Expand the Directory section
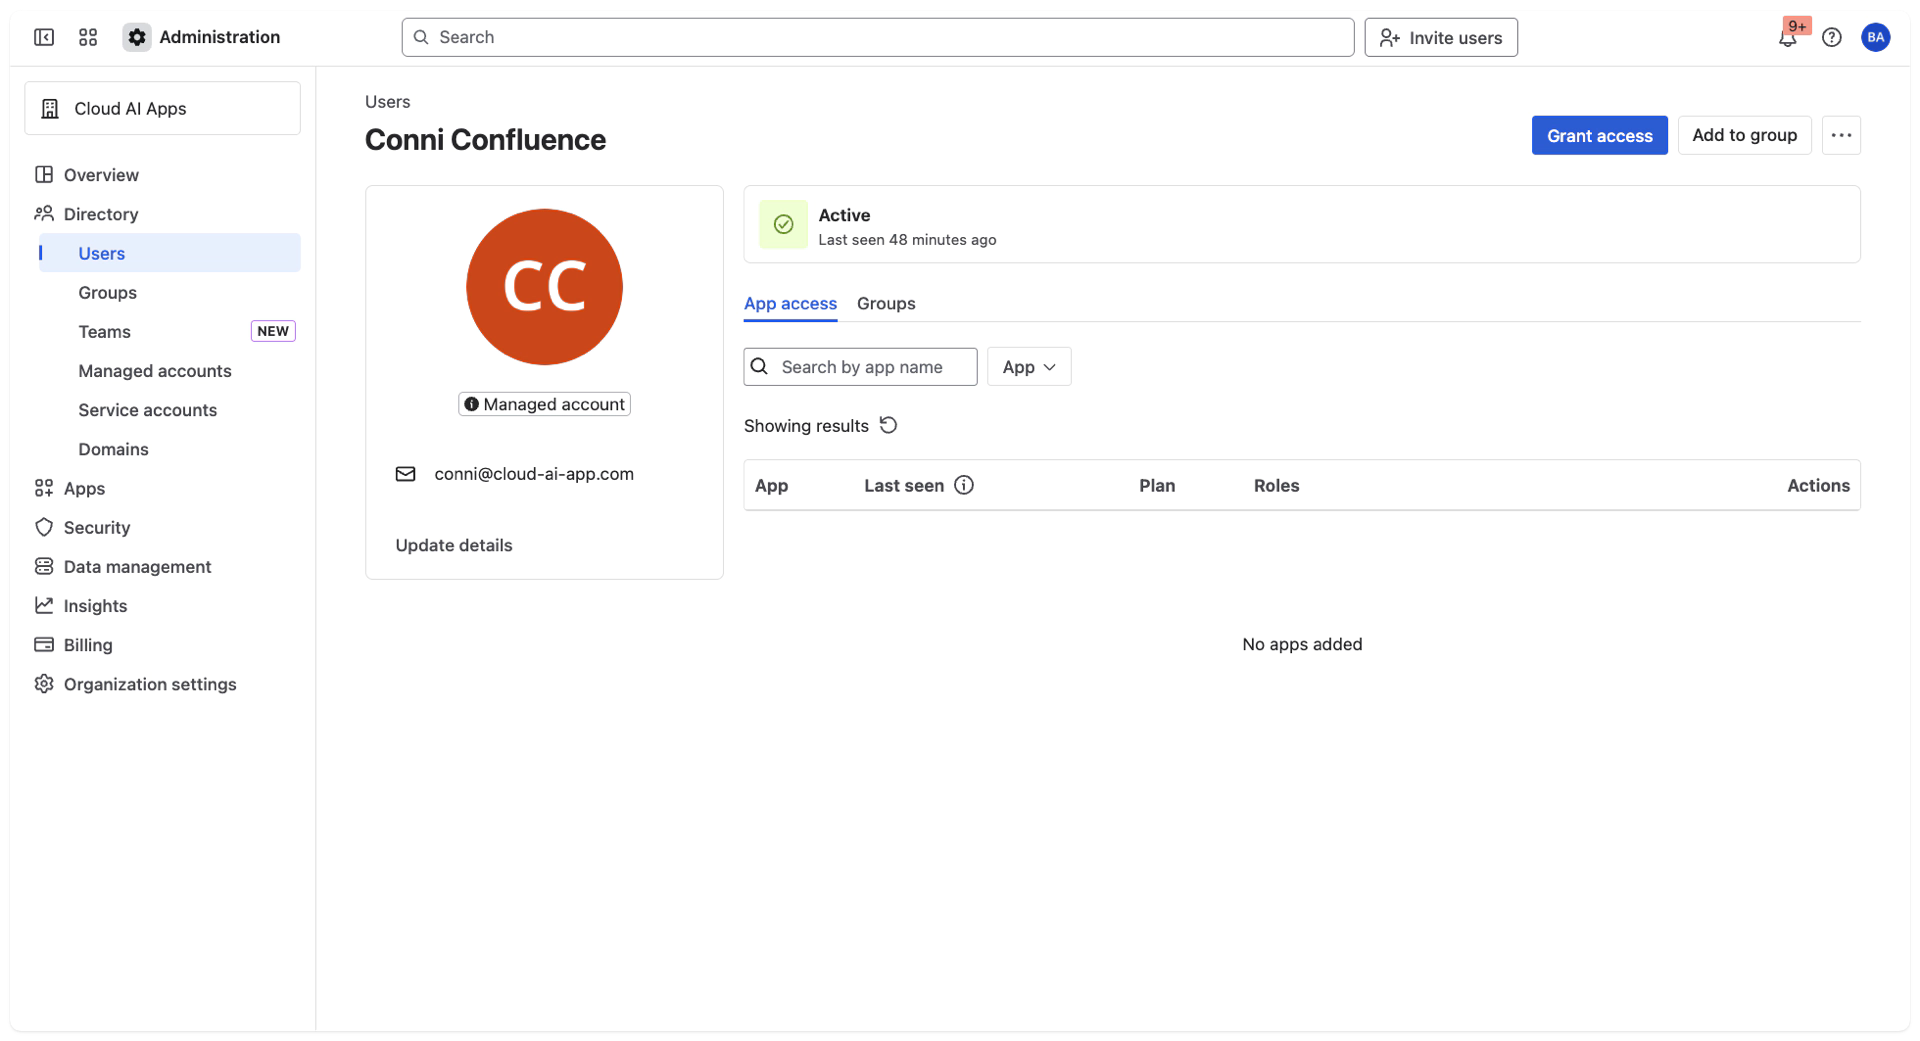 click(100, 214)
